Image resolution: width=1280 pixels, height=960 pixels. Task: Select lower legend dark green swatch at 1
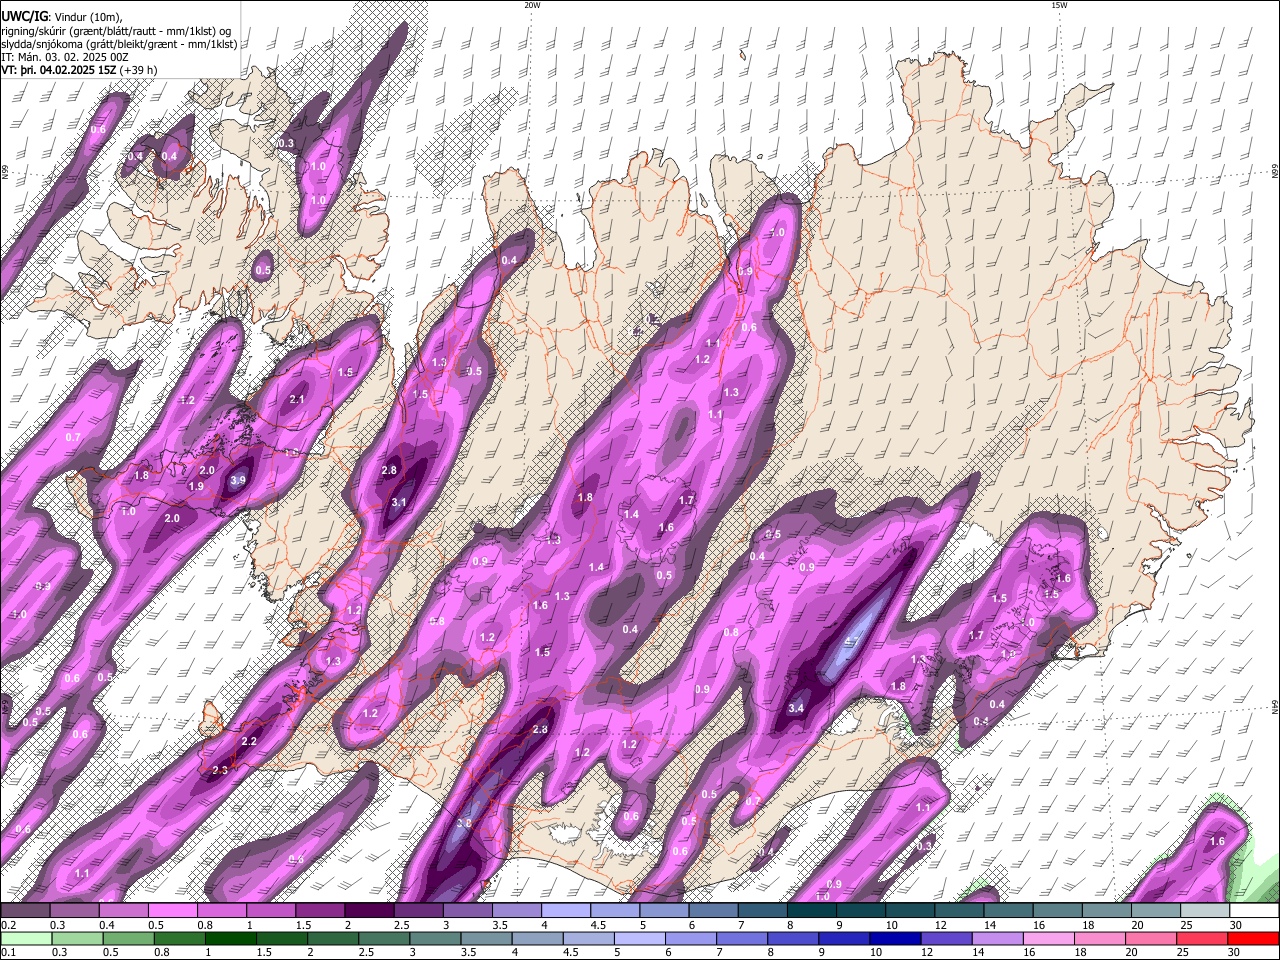(230, 938)
